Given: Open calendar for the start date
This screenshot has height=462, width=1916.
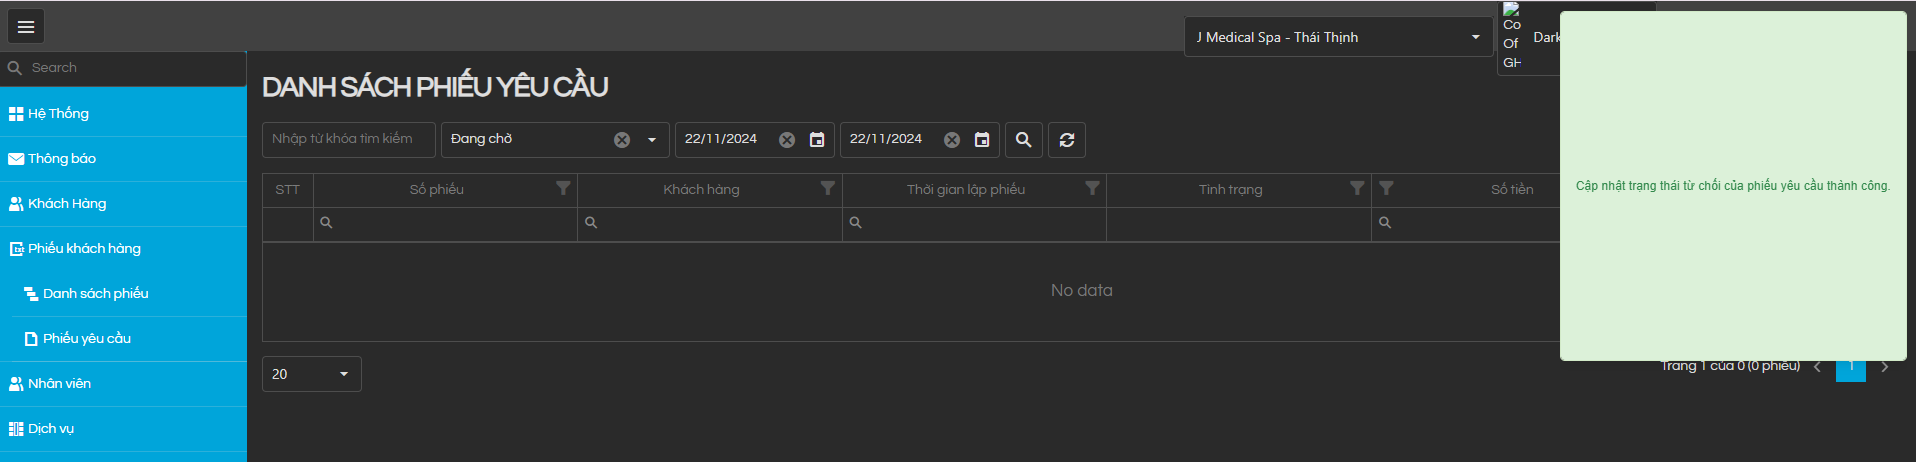Looking at the screenshot, I should point(817,140).
